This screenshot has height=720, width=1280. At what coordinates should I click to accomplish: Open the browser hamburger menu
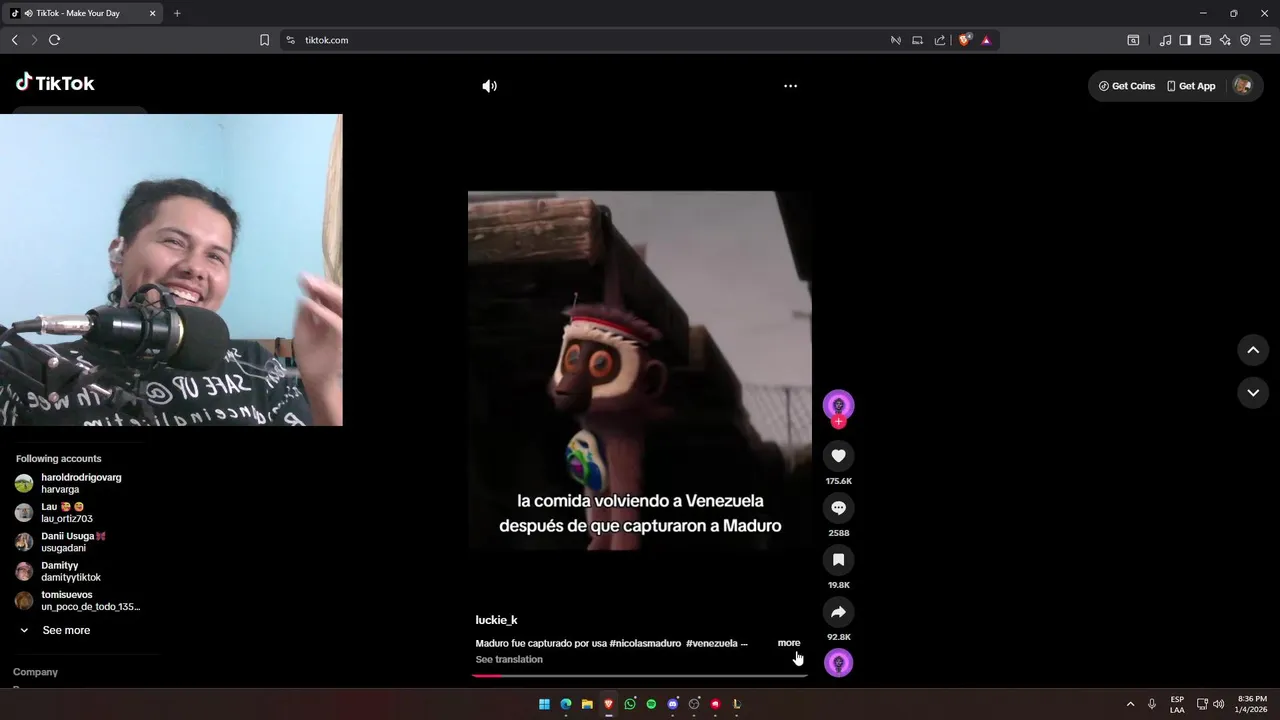pyautogui.click(x=1265, y=40)
